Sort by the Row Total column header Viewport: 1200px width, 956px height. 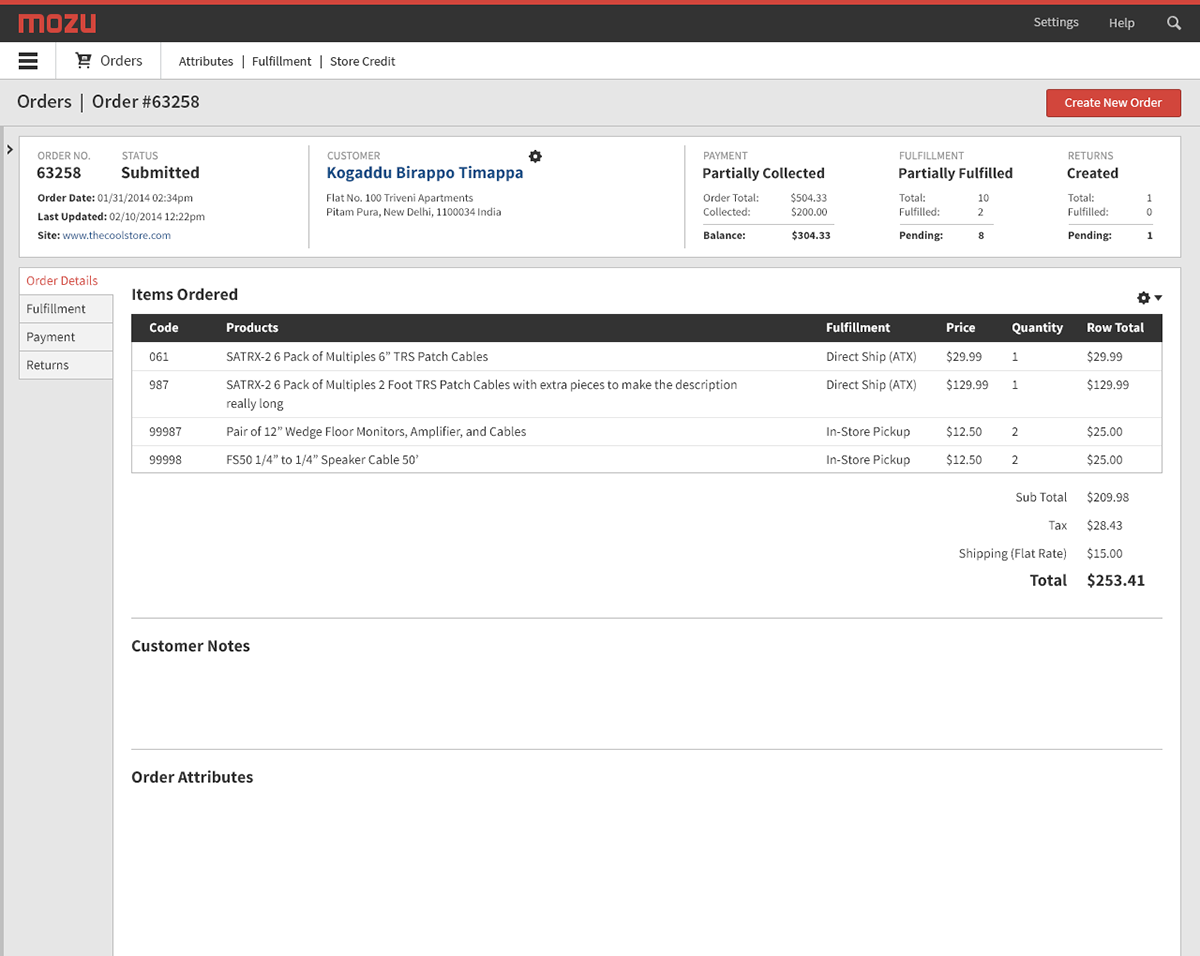click(x=1115, y=328)
